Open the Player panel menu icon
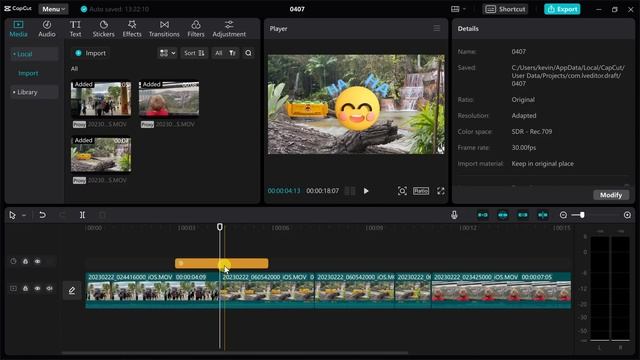Image resolution: width=640 pixels, height=360 pixels. tap(437, 28)
